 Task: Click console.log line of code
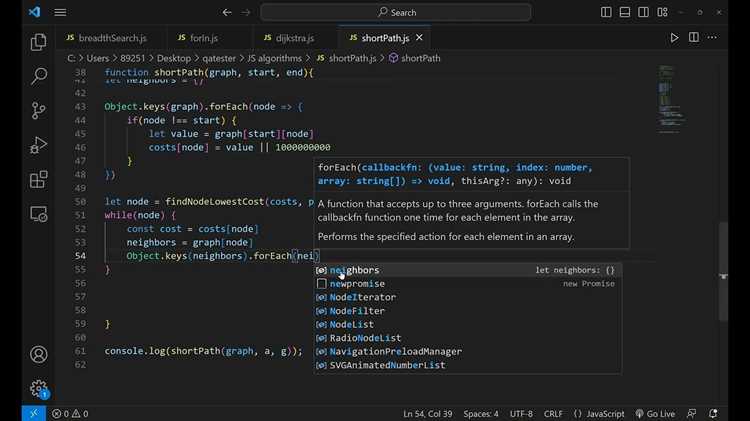coord(204,351)
